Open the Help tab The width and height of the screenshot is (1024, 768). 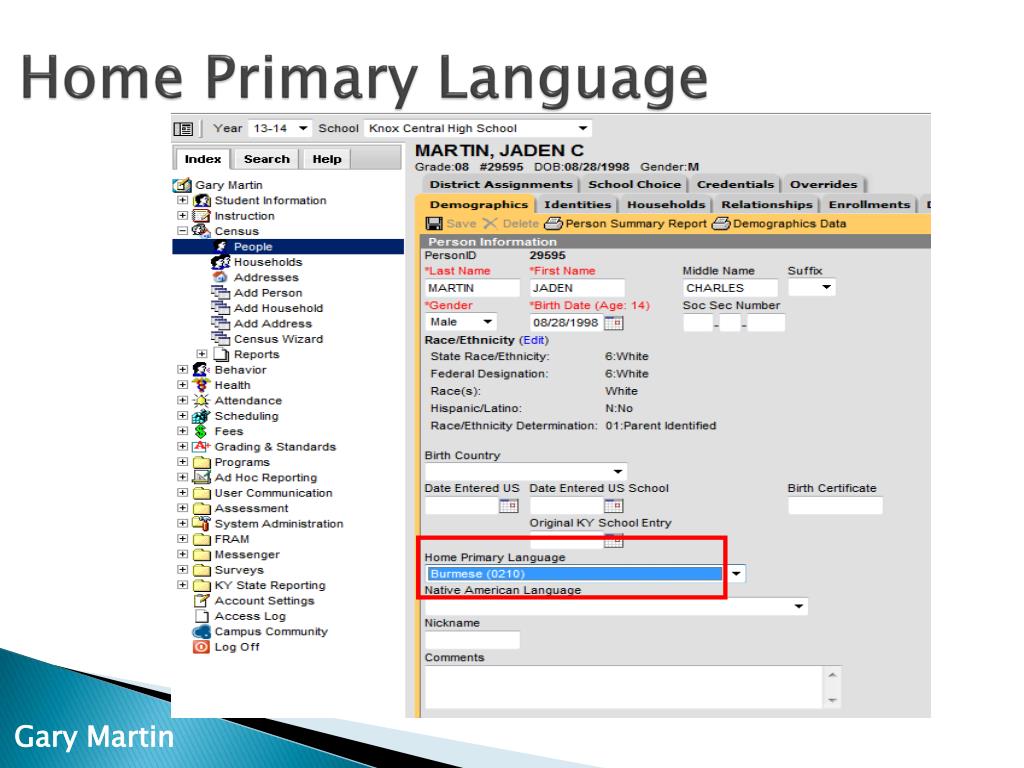click(327, 159)
